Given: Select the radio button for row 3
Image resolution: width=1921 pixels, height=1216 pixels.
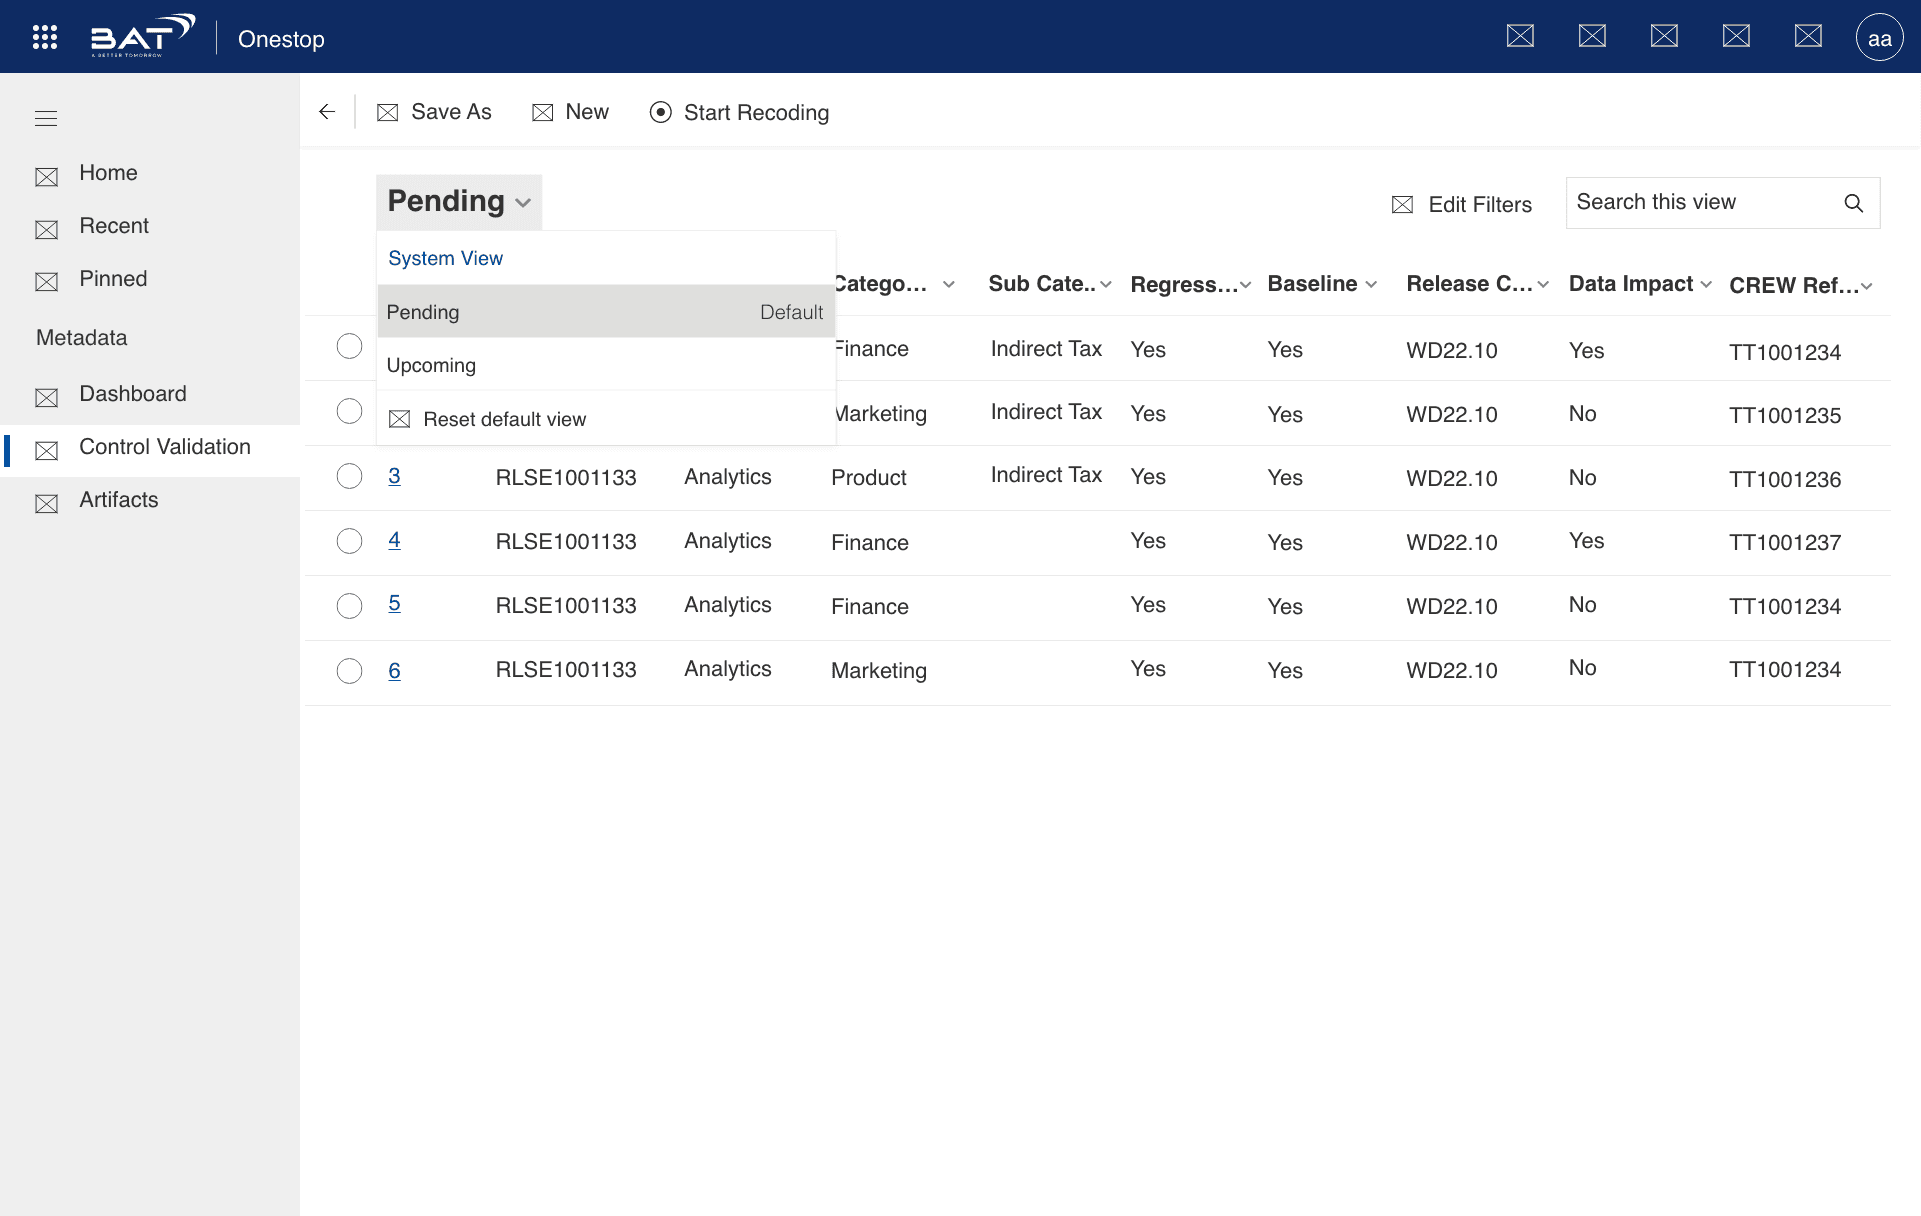Looking at the screenshot, I should 349,476.
